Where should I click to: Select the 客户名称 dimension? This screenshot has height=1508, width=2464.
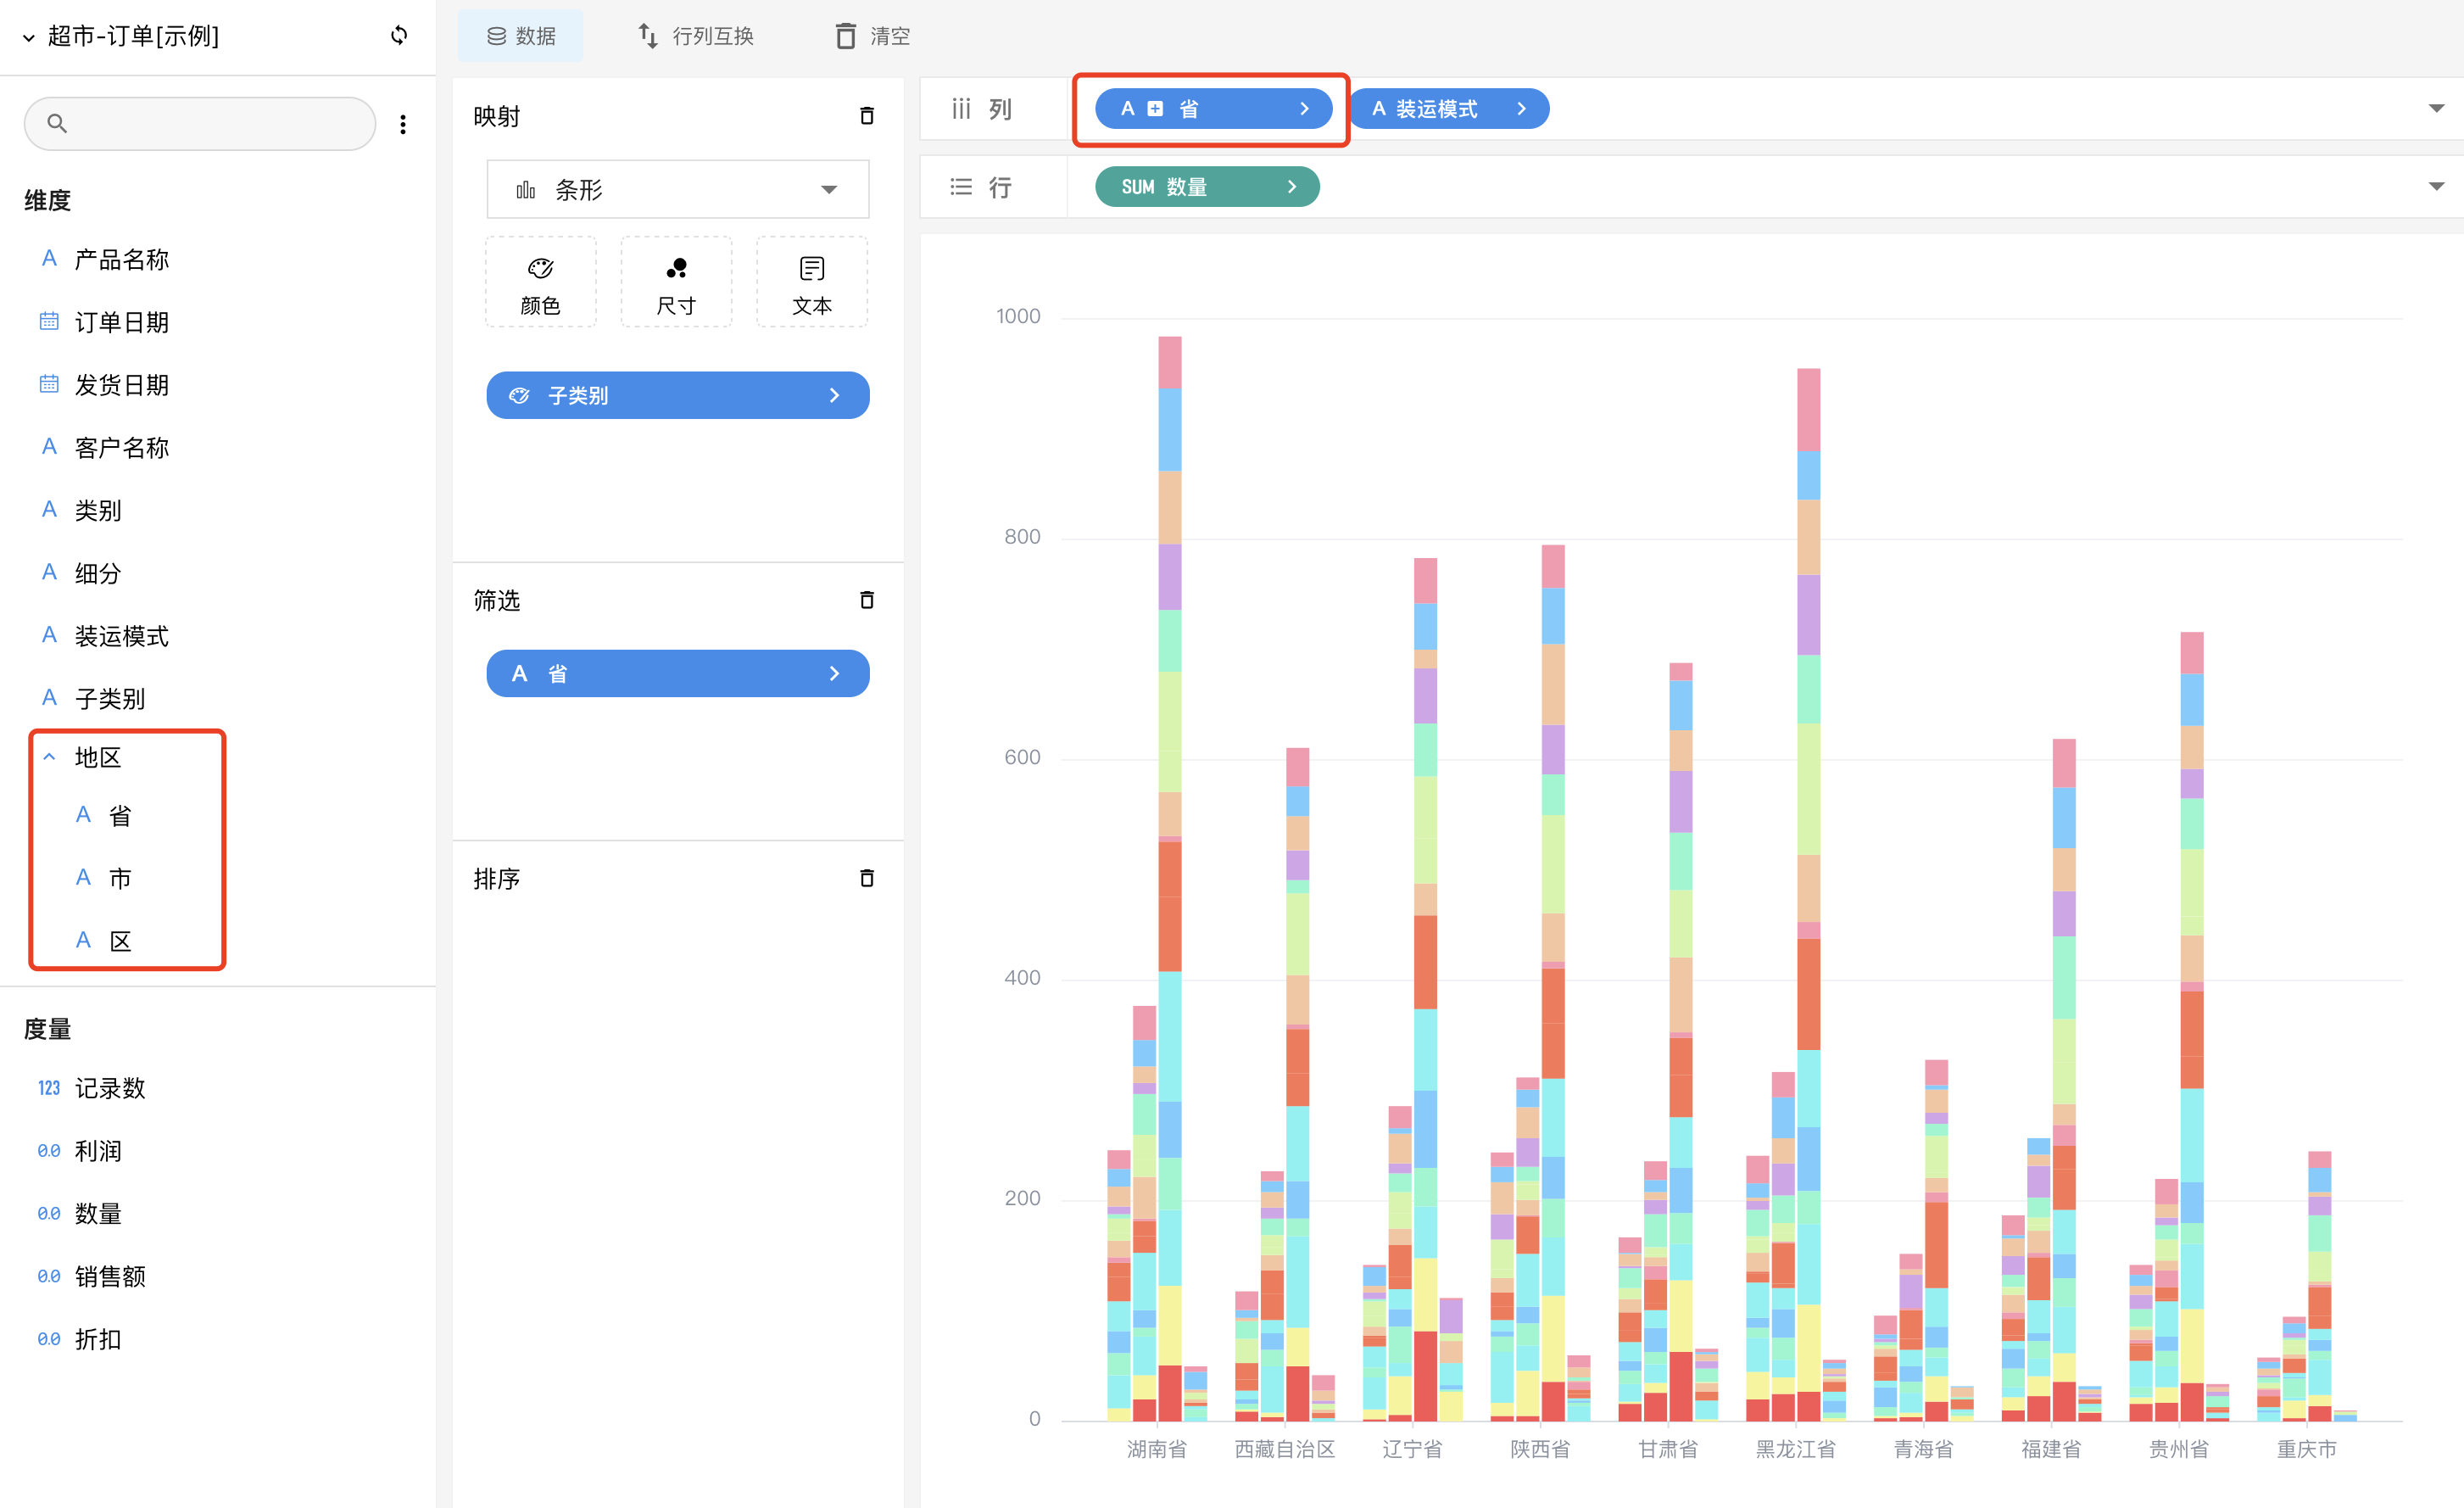[121, 447]
